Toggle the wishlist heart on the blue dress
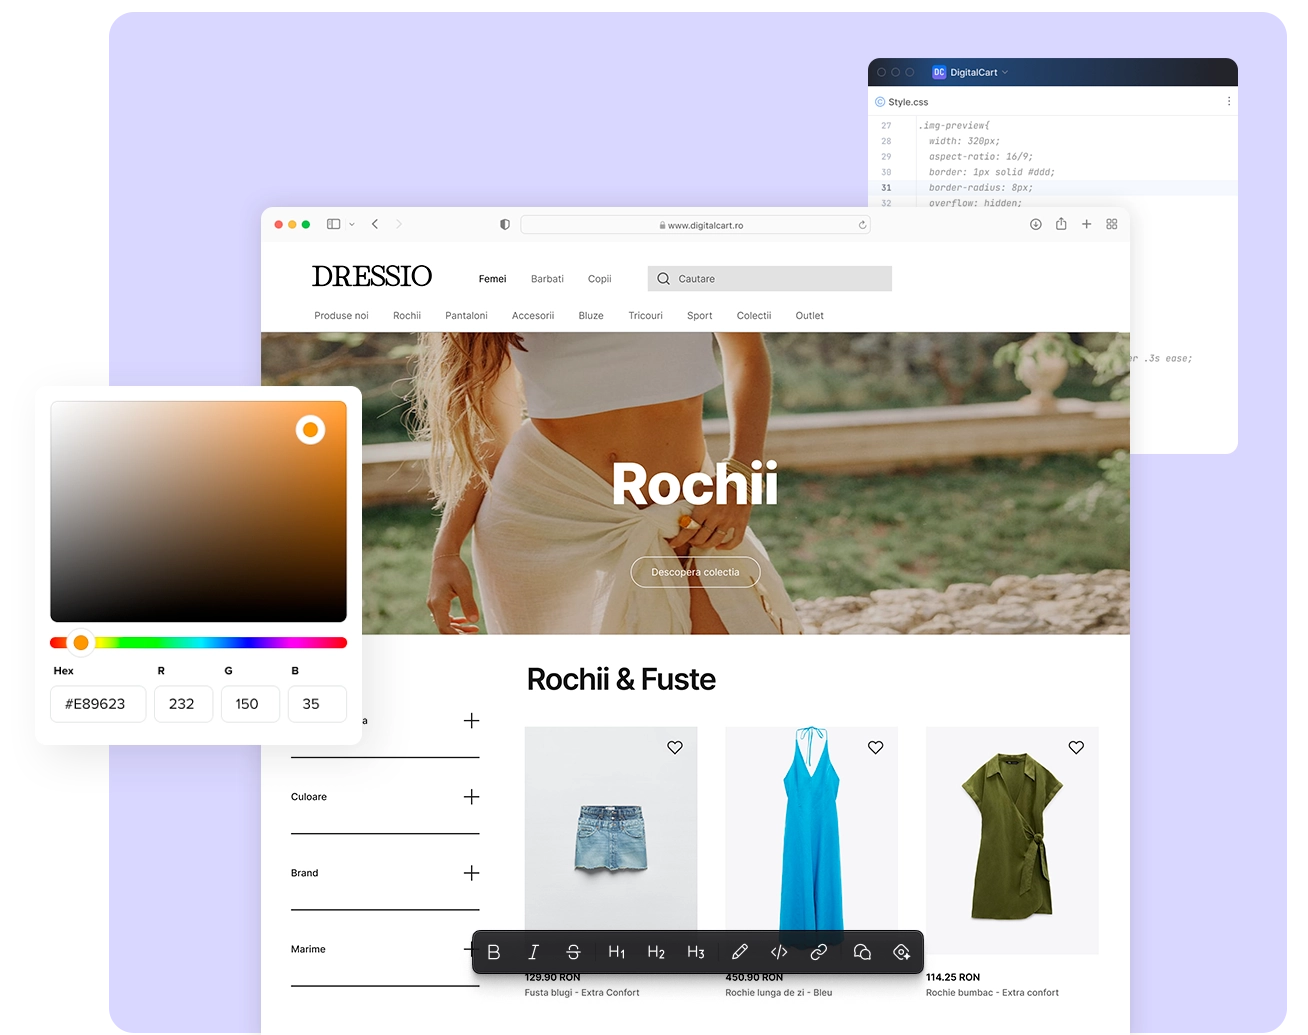Image resolution: width=1308 pixels, height=1035 pixels. [x=875, y=747]
